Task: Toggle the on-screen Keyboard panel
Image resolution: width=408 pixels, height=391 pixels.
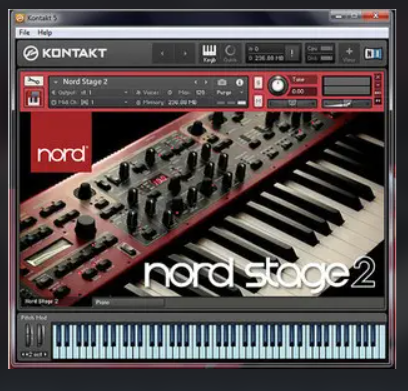Action: click(x=209, y=54)
